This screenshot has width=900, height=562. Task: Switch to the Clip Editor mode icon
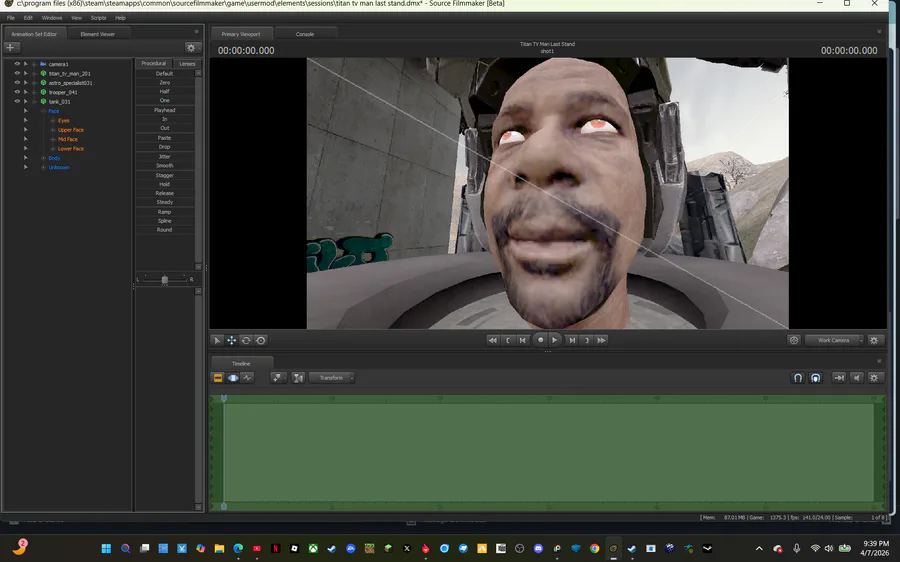pyautogui.click(x=218, y=378)
